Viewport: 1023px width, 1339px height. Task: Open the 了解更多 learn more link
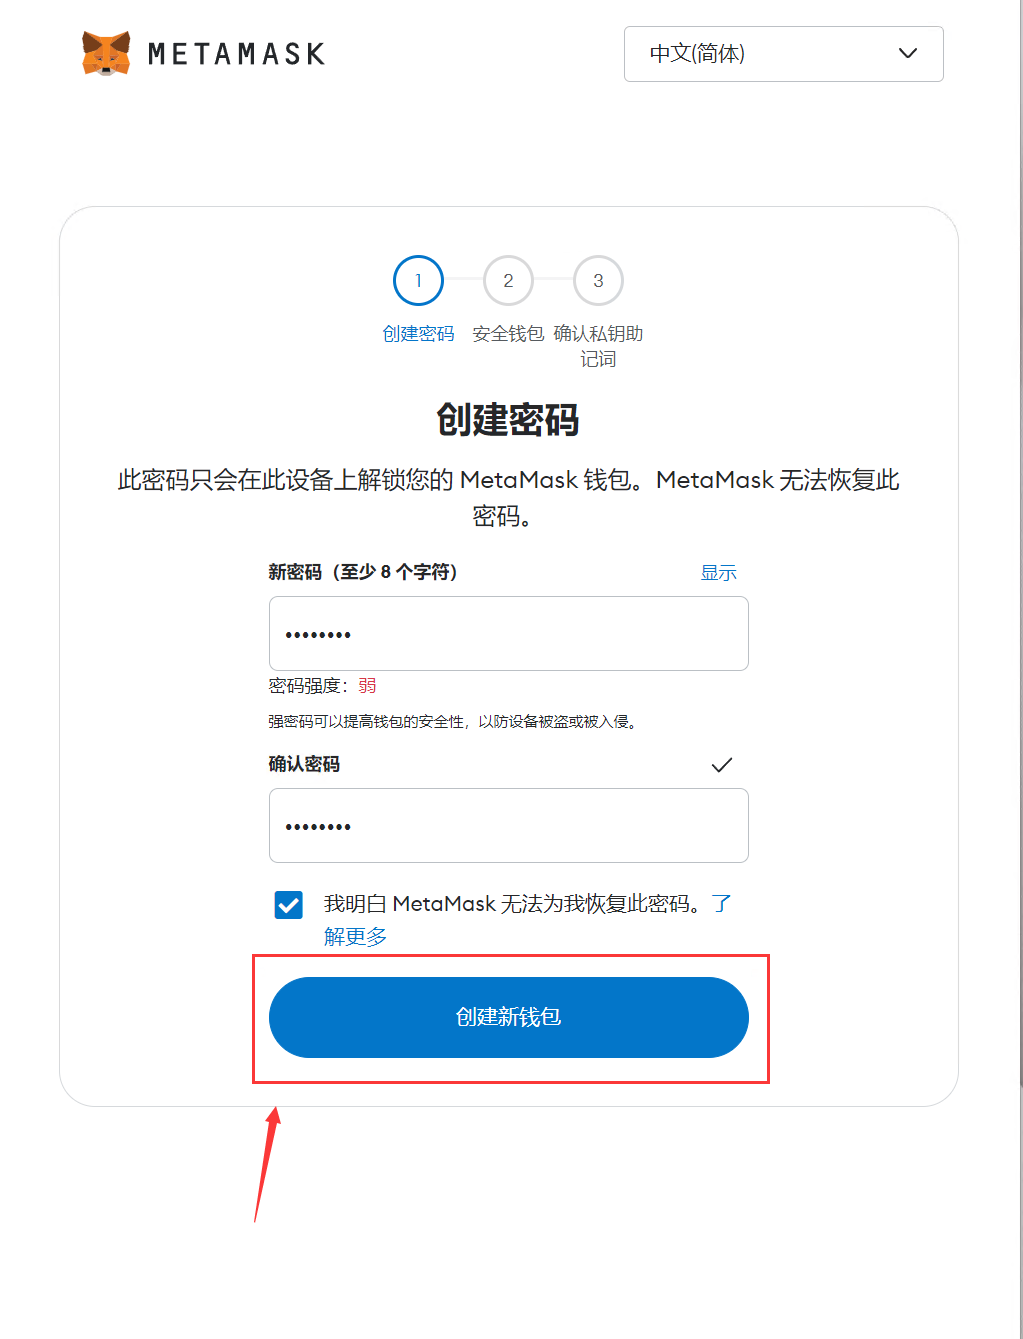pos(355,937)
